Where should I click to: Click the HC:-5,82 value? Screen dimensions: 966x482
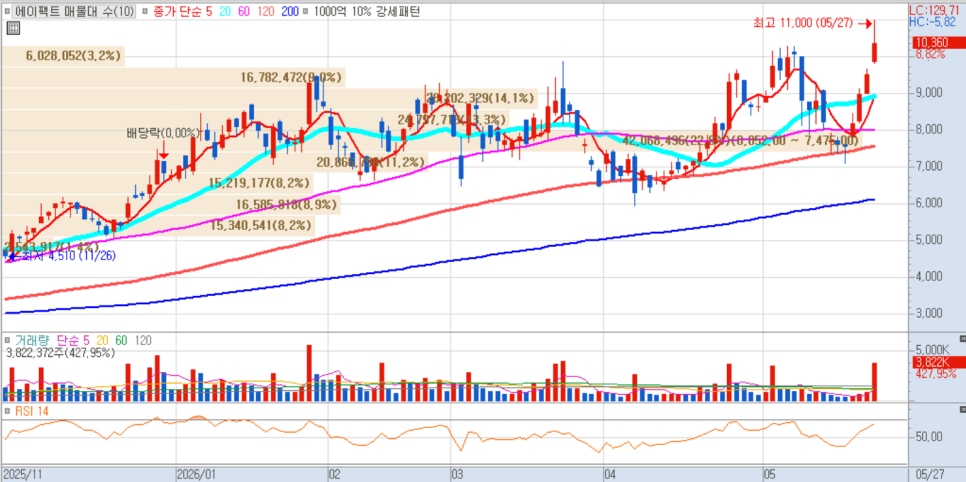pos(932,22)
